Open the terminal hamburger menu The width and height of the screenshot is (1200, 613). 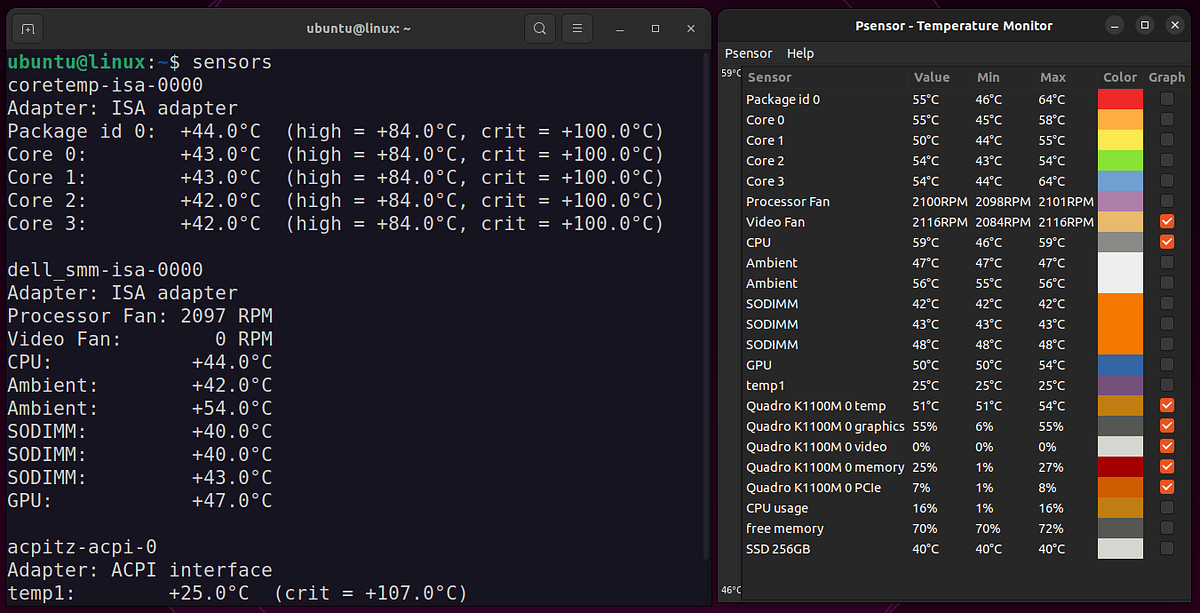coord(576,28)
